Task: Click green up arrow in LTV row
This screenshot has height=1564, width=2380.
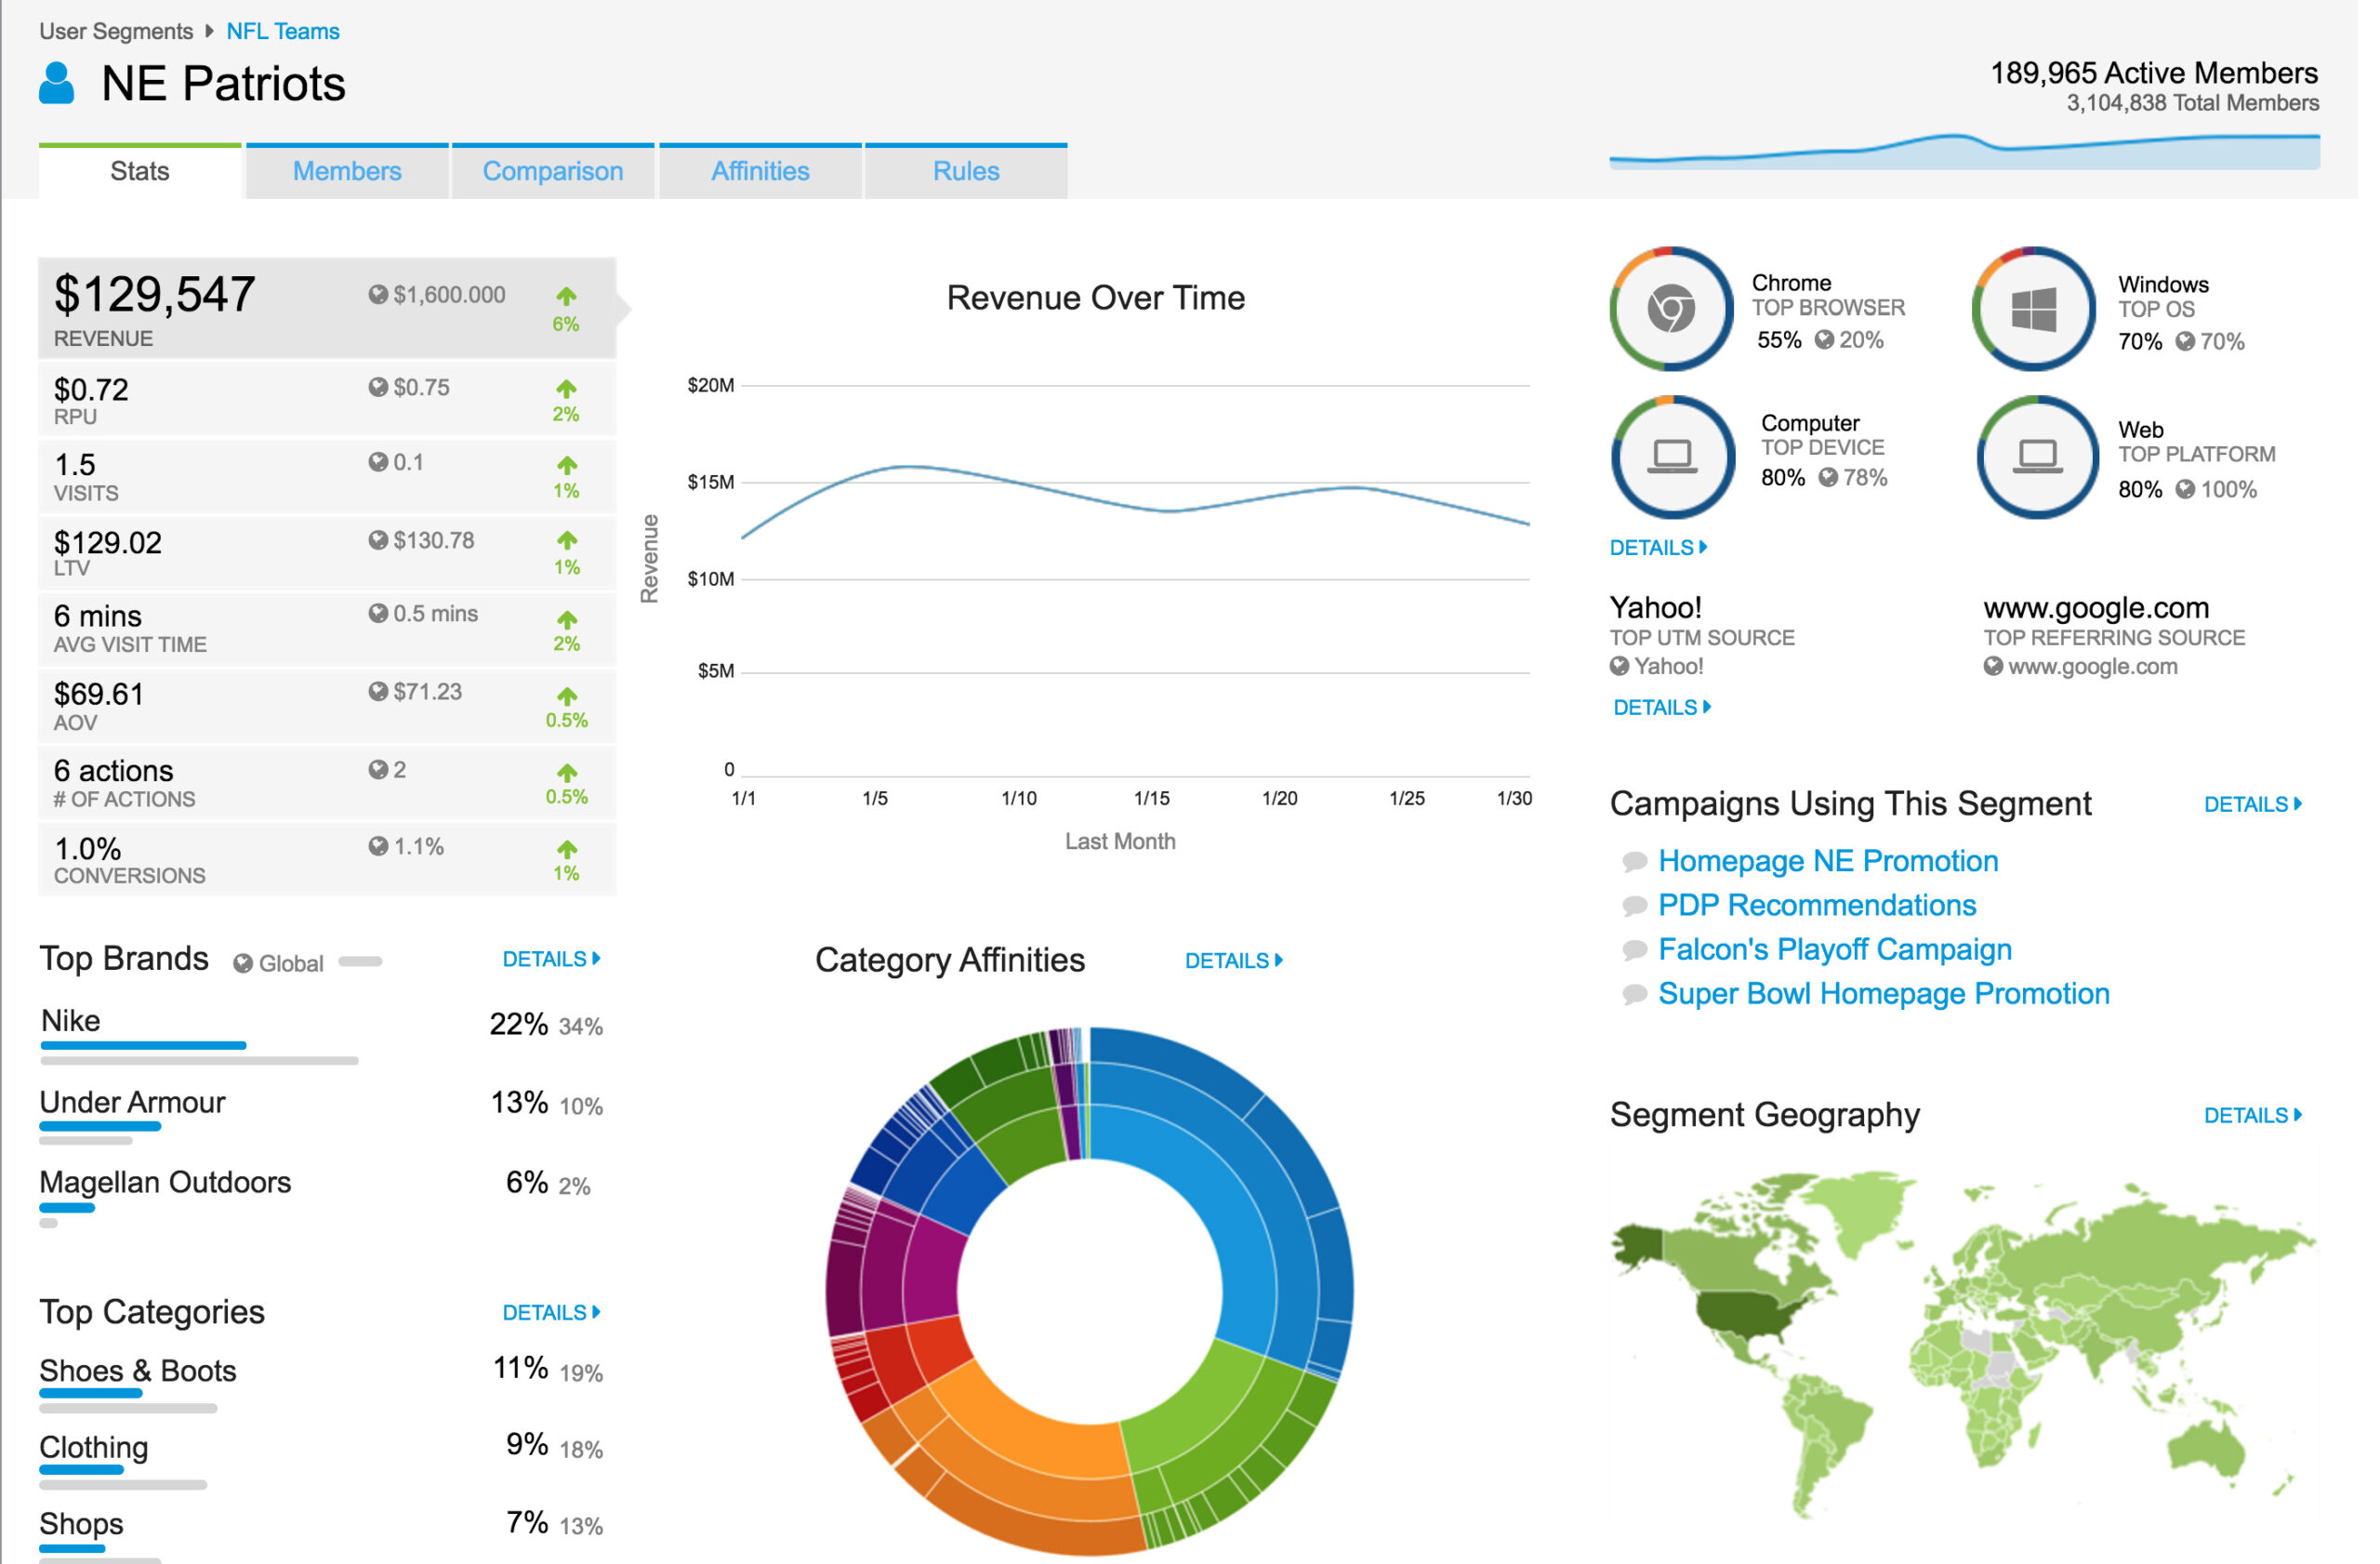Action: (566, 540)
